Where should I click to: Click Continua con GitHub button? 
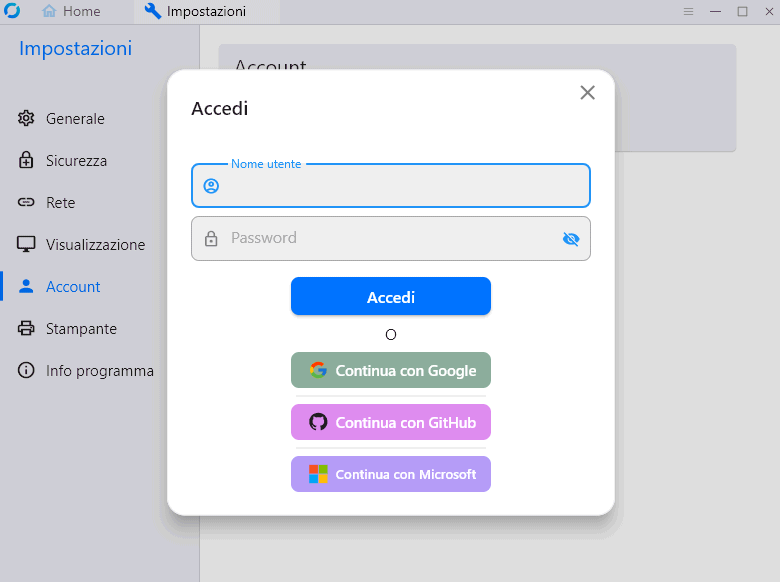(391, 422)
